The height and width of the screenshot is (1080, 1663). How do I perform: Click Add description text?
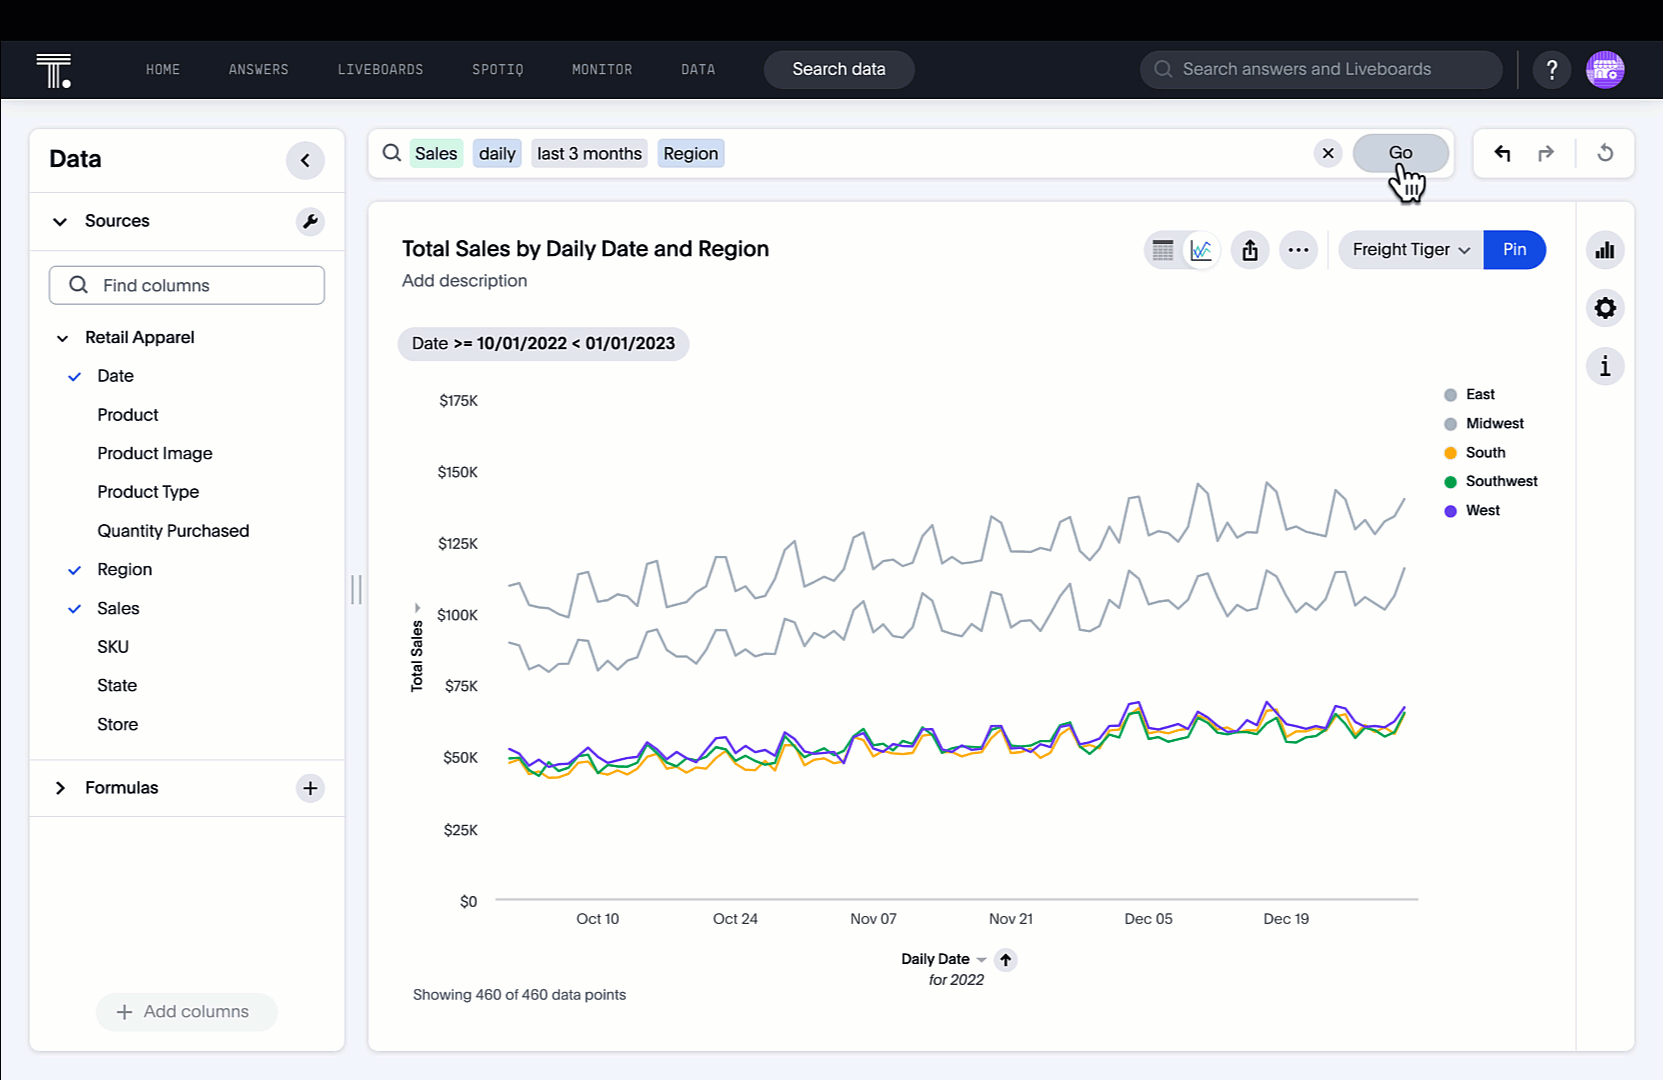(464, 281)
